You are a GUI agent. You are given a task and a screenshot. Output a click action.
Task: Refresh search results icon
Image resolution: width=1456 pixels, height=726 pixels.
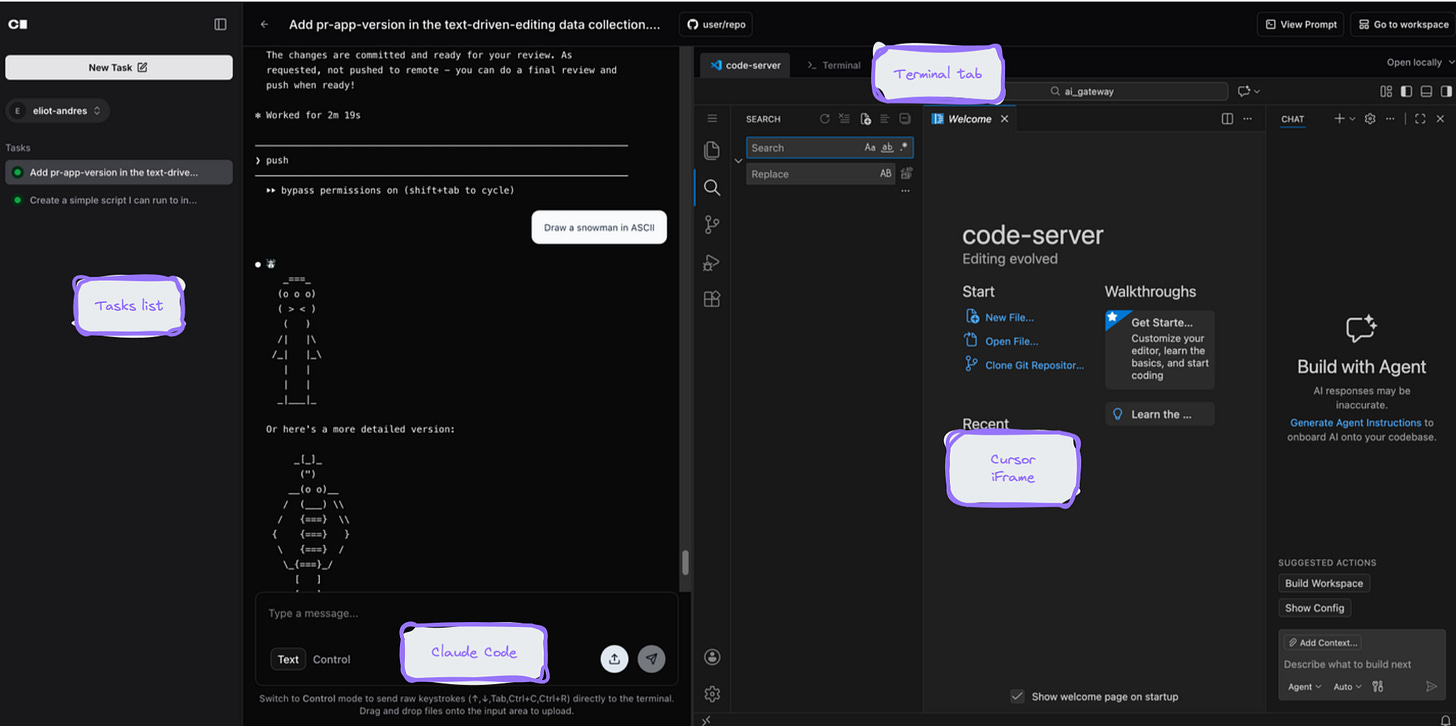(825, 119)
